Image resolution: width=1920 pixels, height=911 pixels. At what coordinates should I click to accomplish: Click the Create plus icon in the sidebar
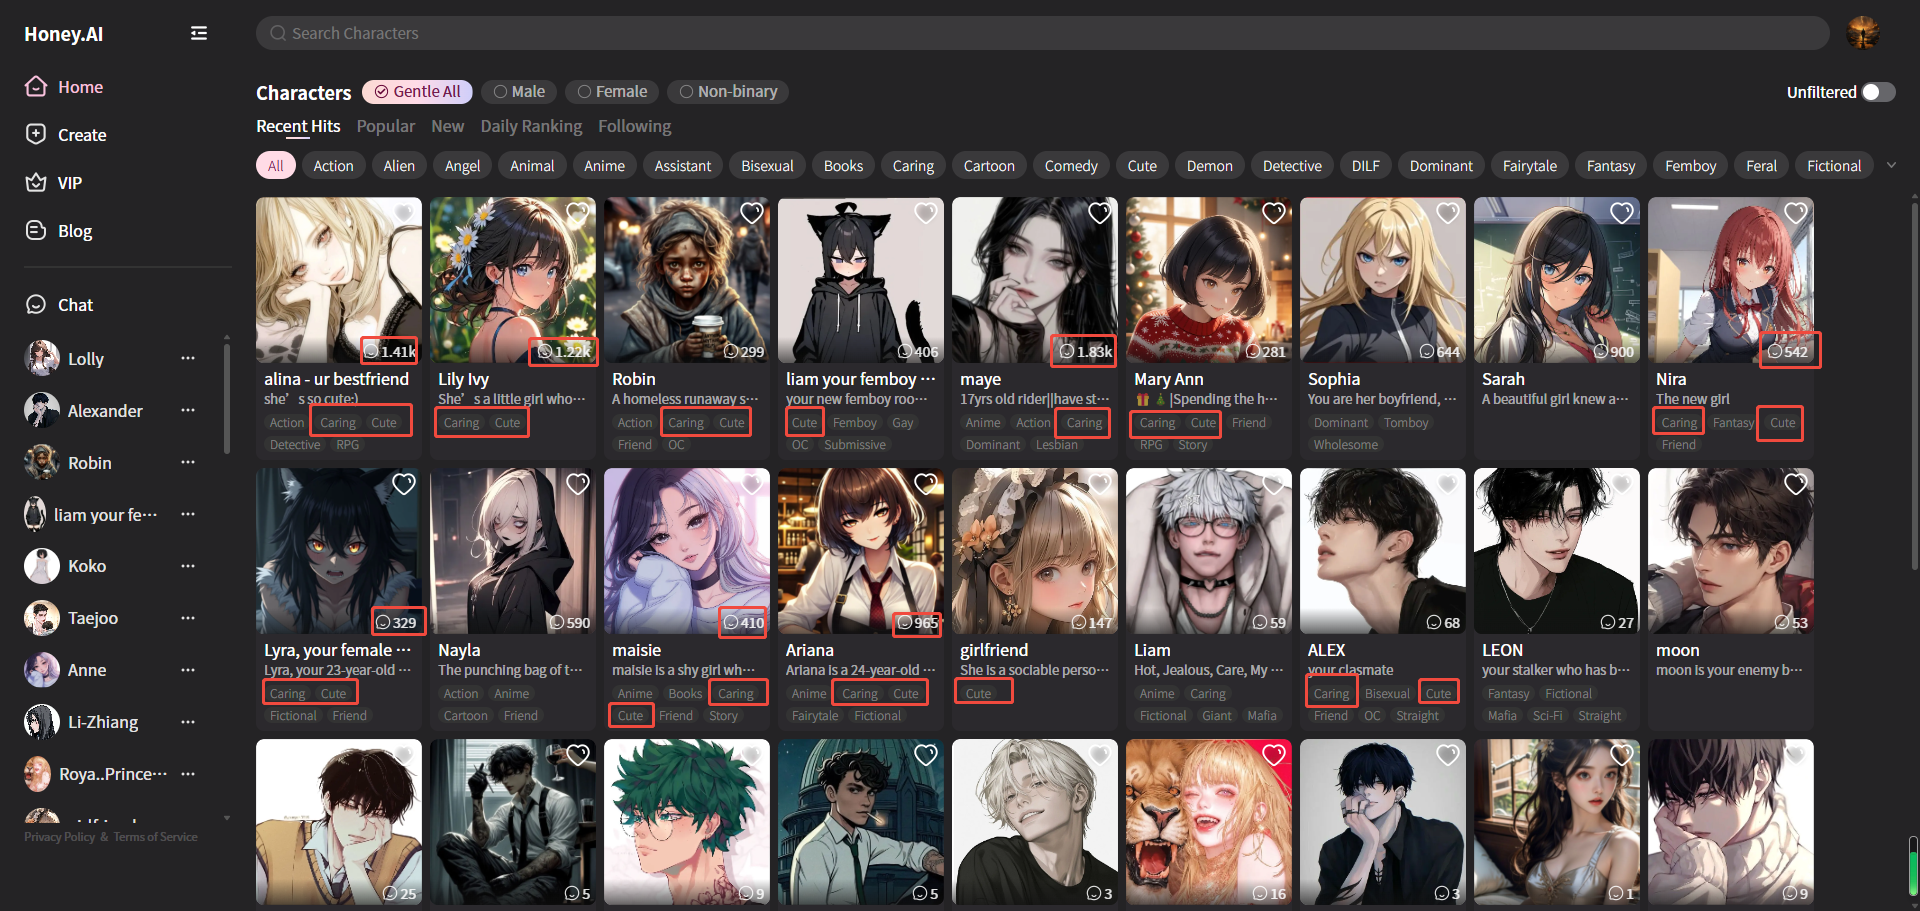click(x=36, y=134)
